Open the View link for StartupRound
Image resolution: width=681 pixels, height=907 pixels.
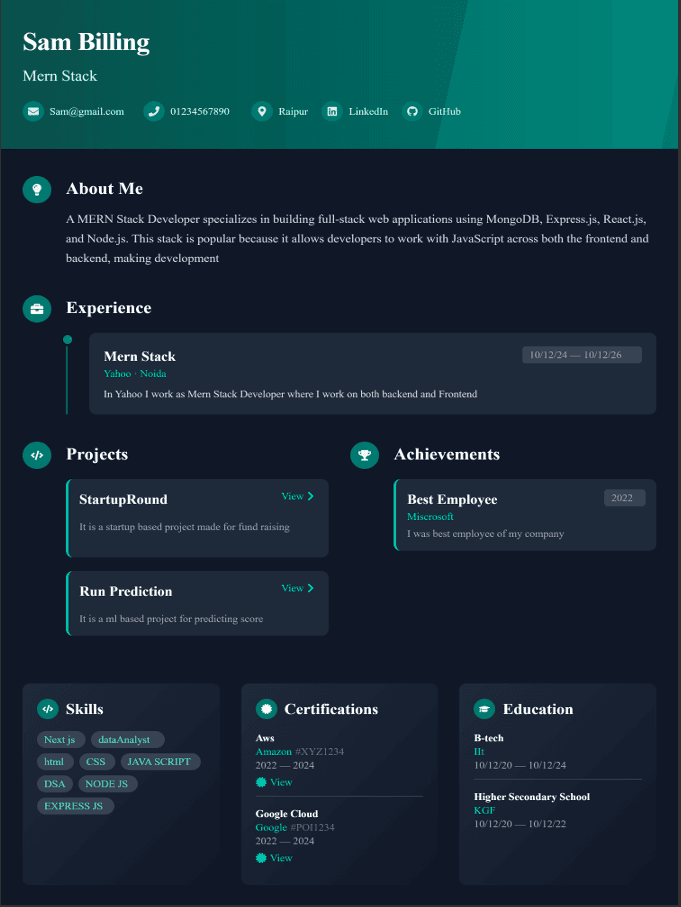(297, 496)
